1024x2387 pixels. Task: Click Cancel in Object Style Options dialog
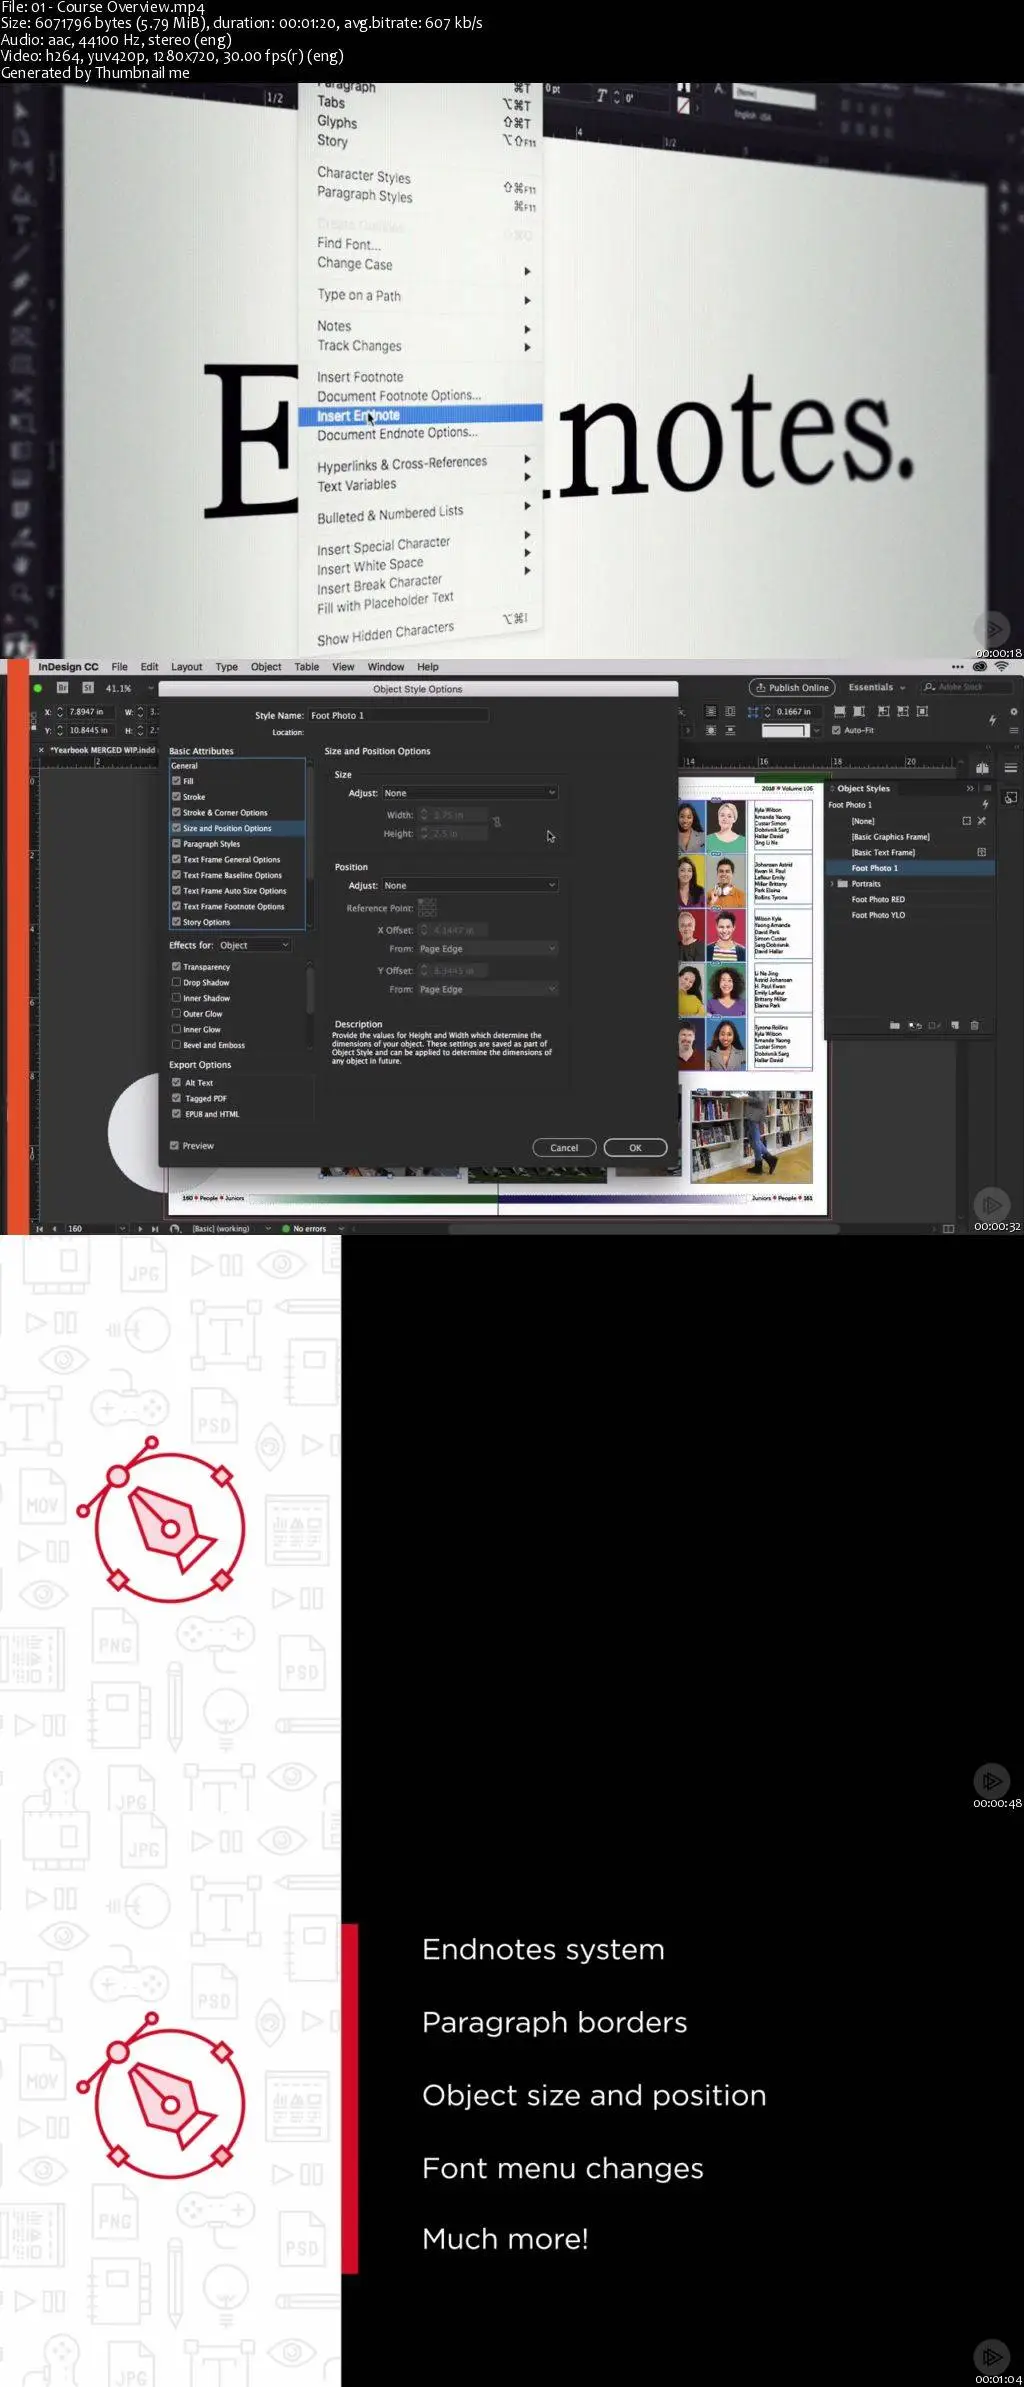pyautogui.click(x=564, y=1148)
